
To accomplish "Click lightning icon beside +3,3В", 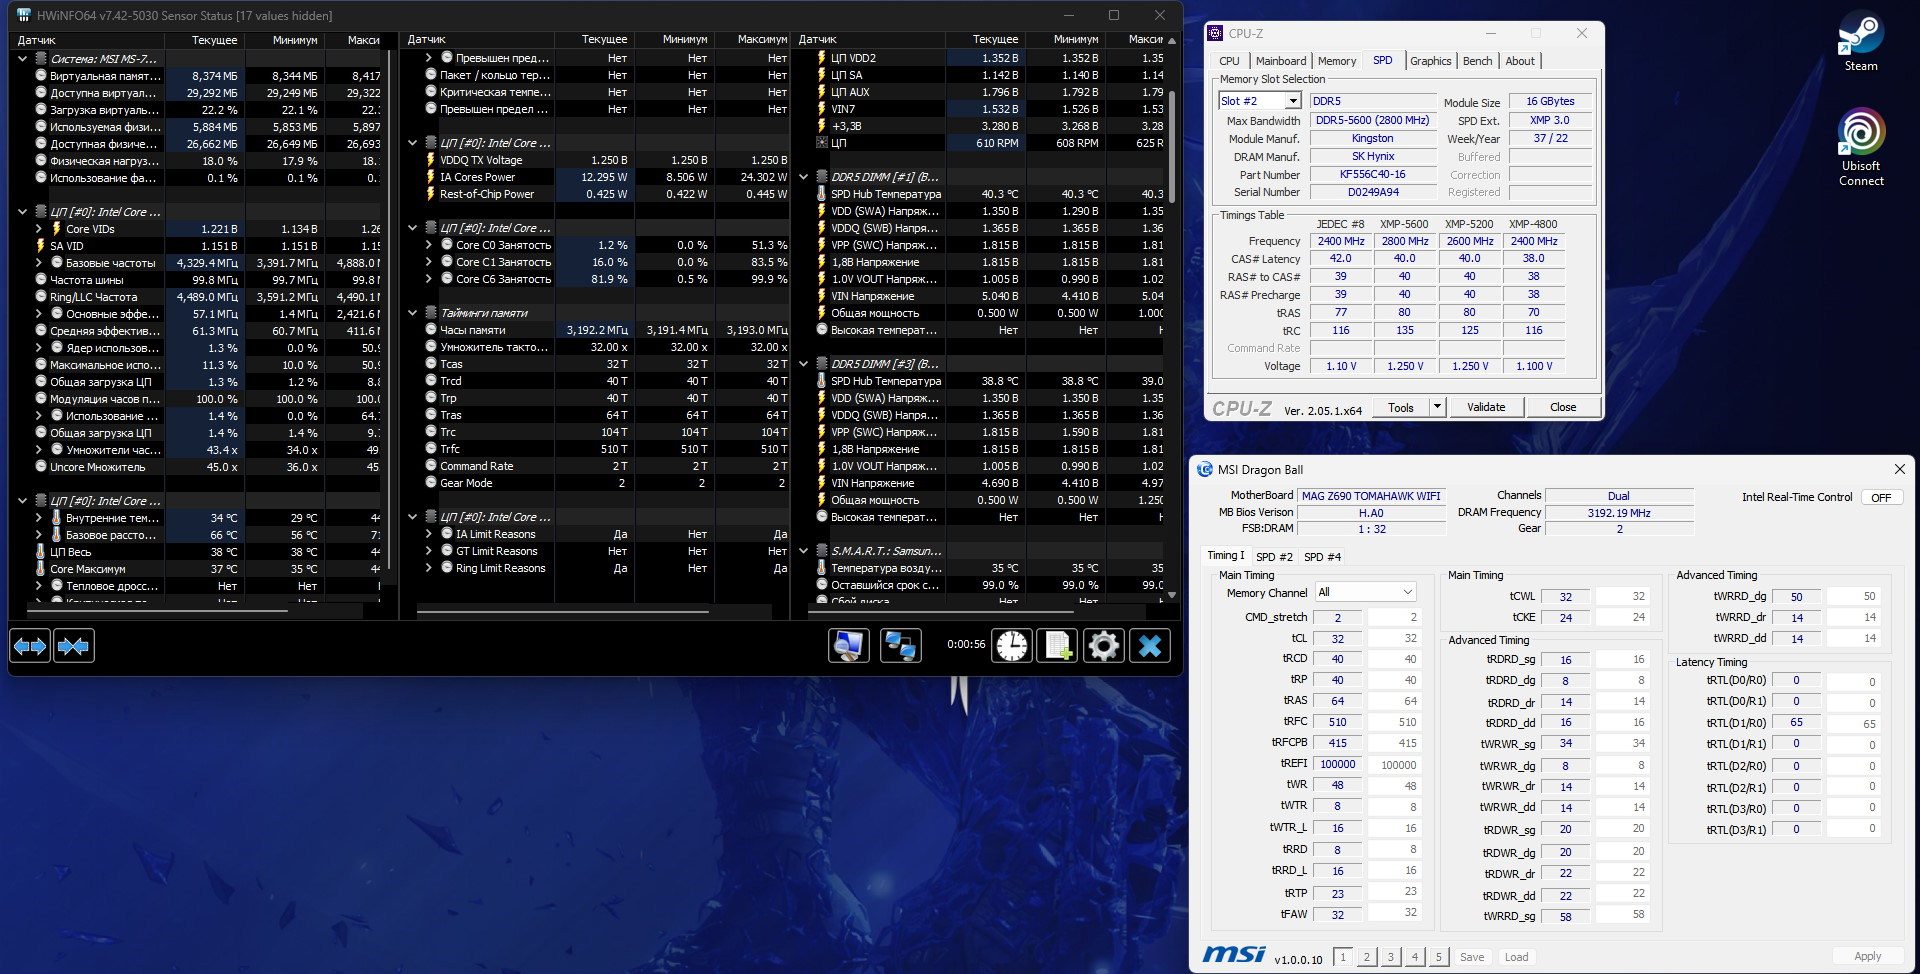I will pyautogui.click(x=822, y=126).
